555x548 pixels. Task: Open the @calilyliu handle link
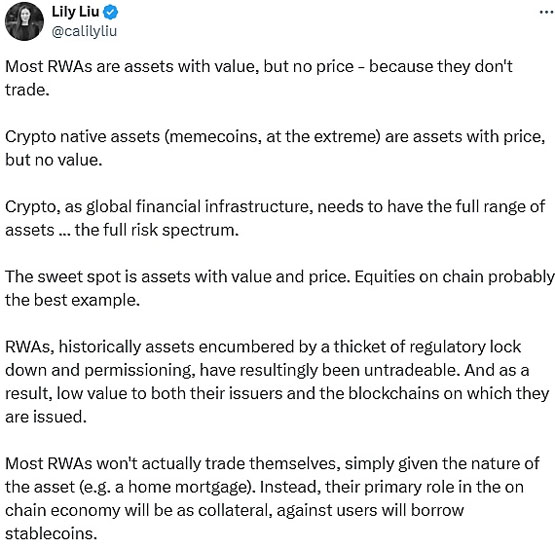coord(84,31)
